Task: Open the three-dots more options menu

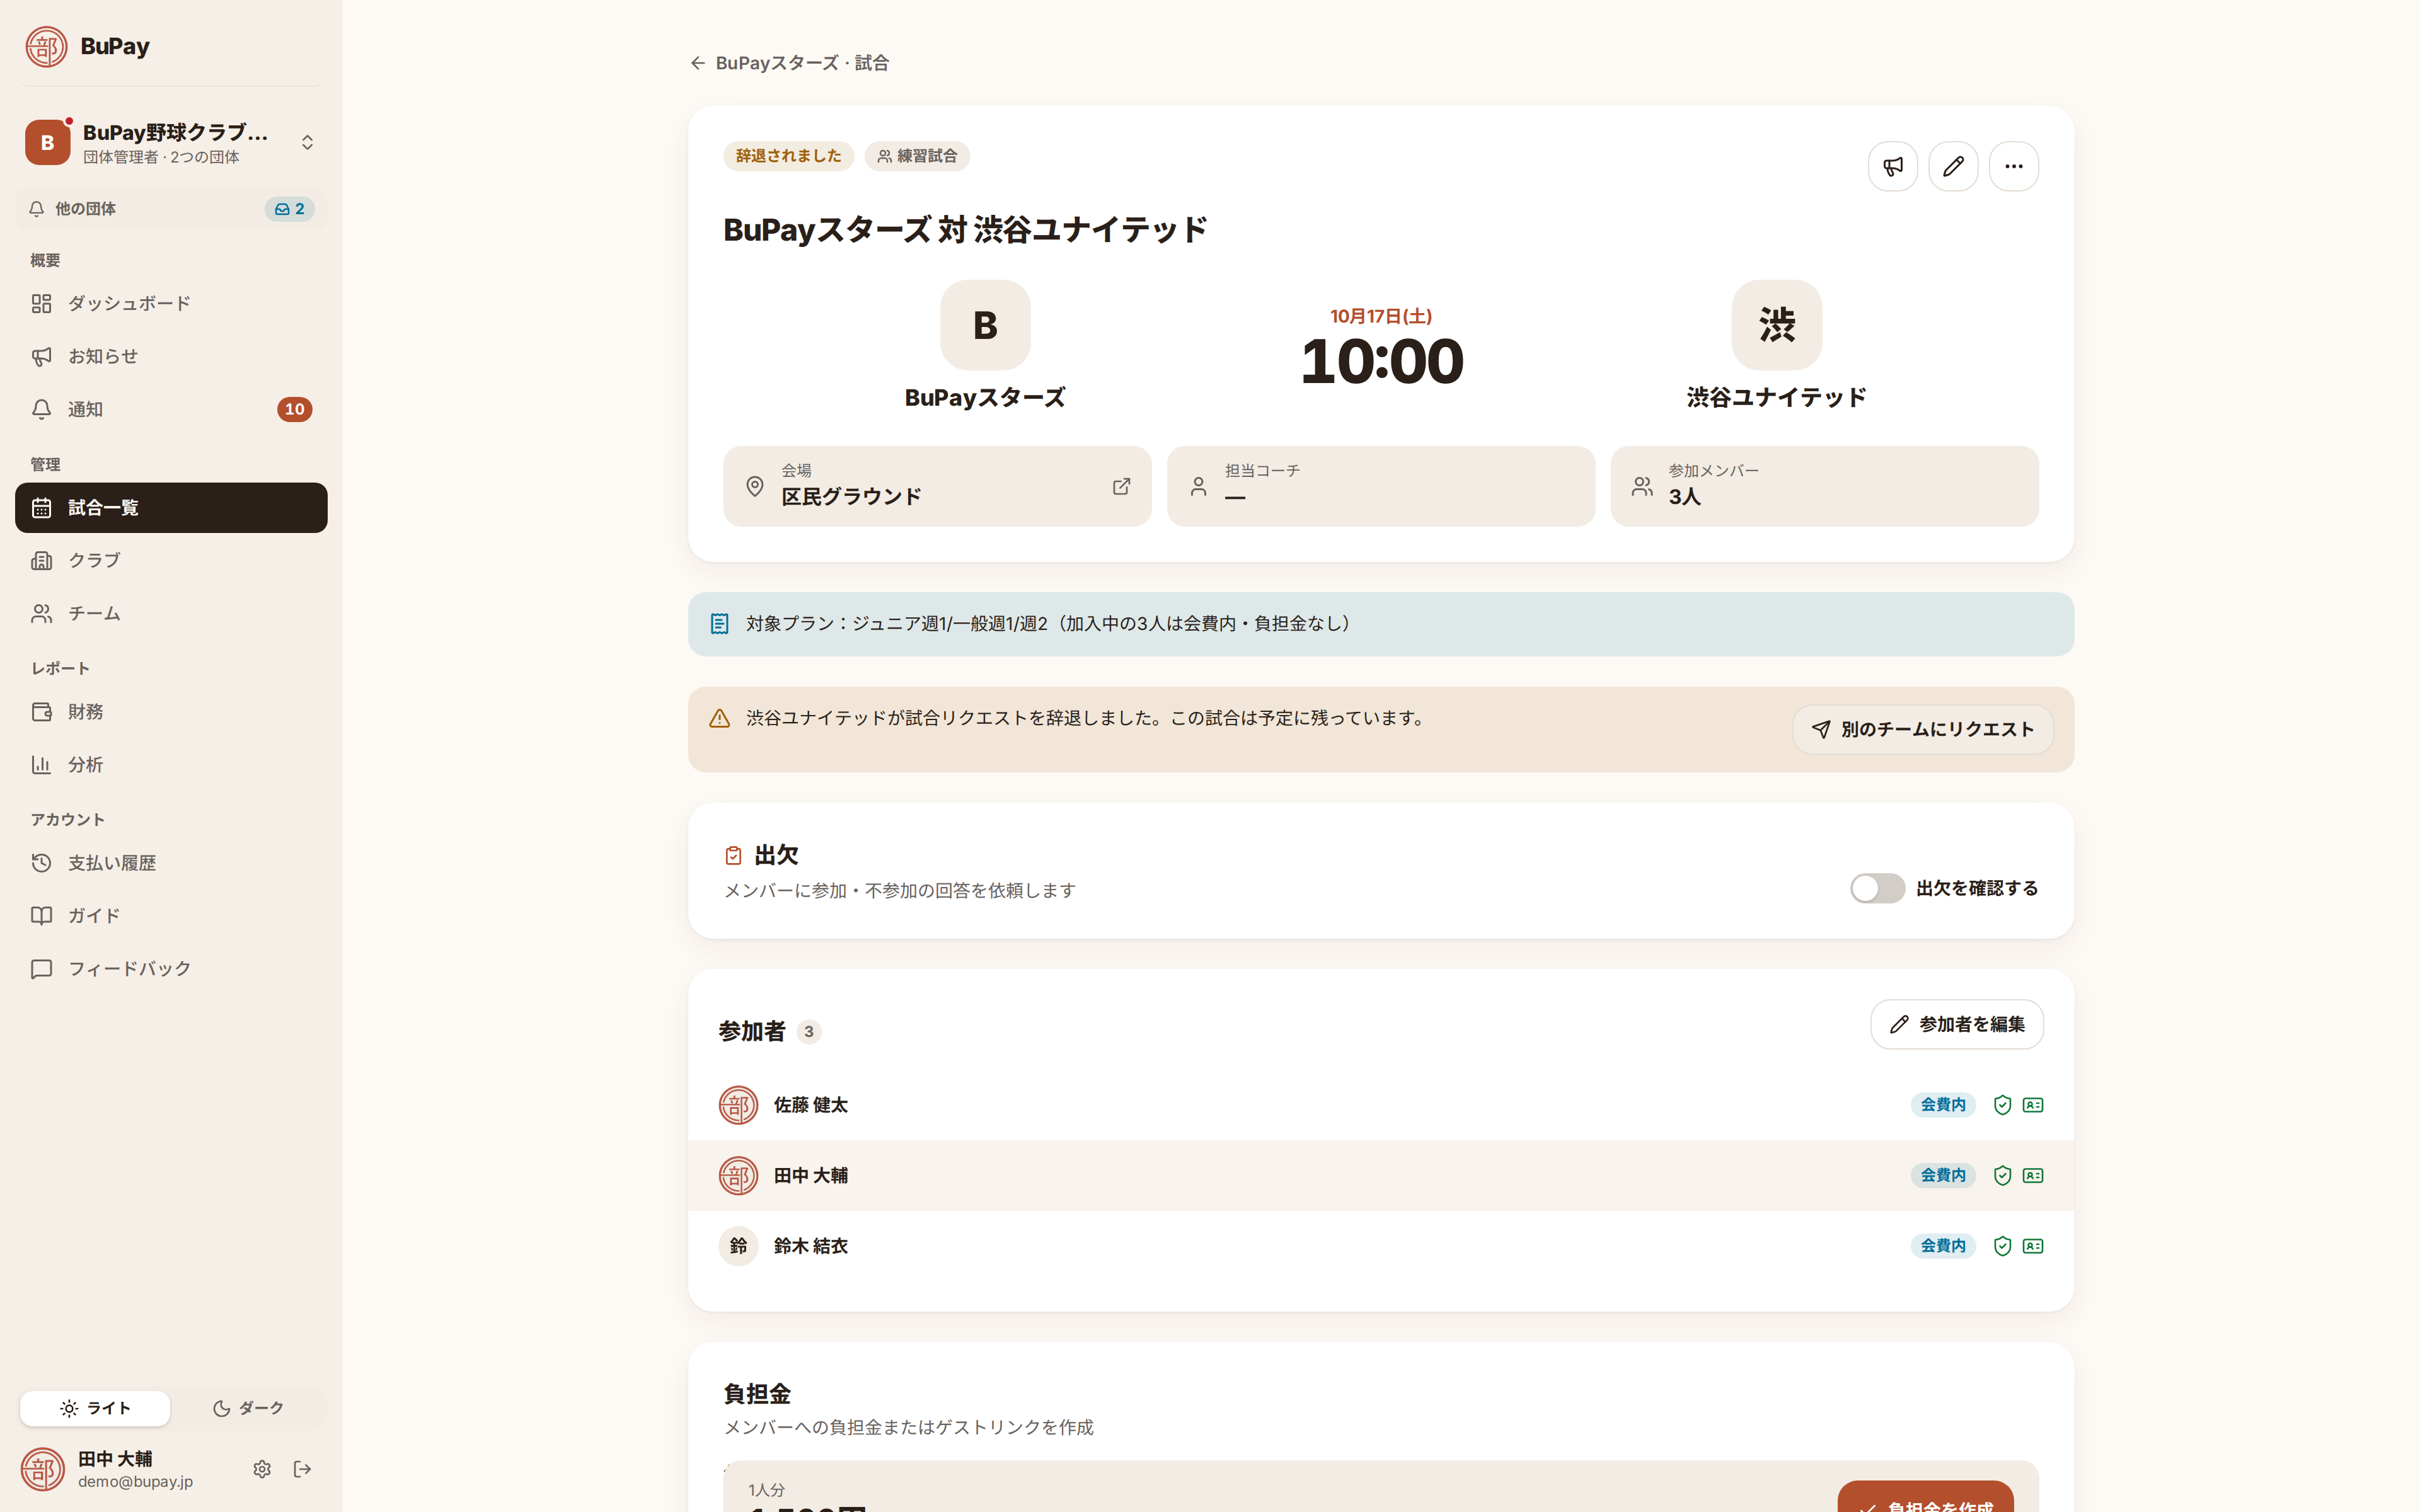Action: 2013,166
